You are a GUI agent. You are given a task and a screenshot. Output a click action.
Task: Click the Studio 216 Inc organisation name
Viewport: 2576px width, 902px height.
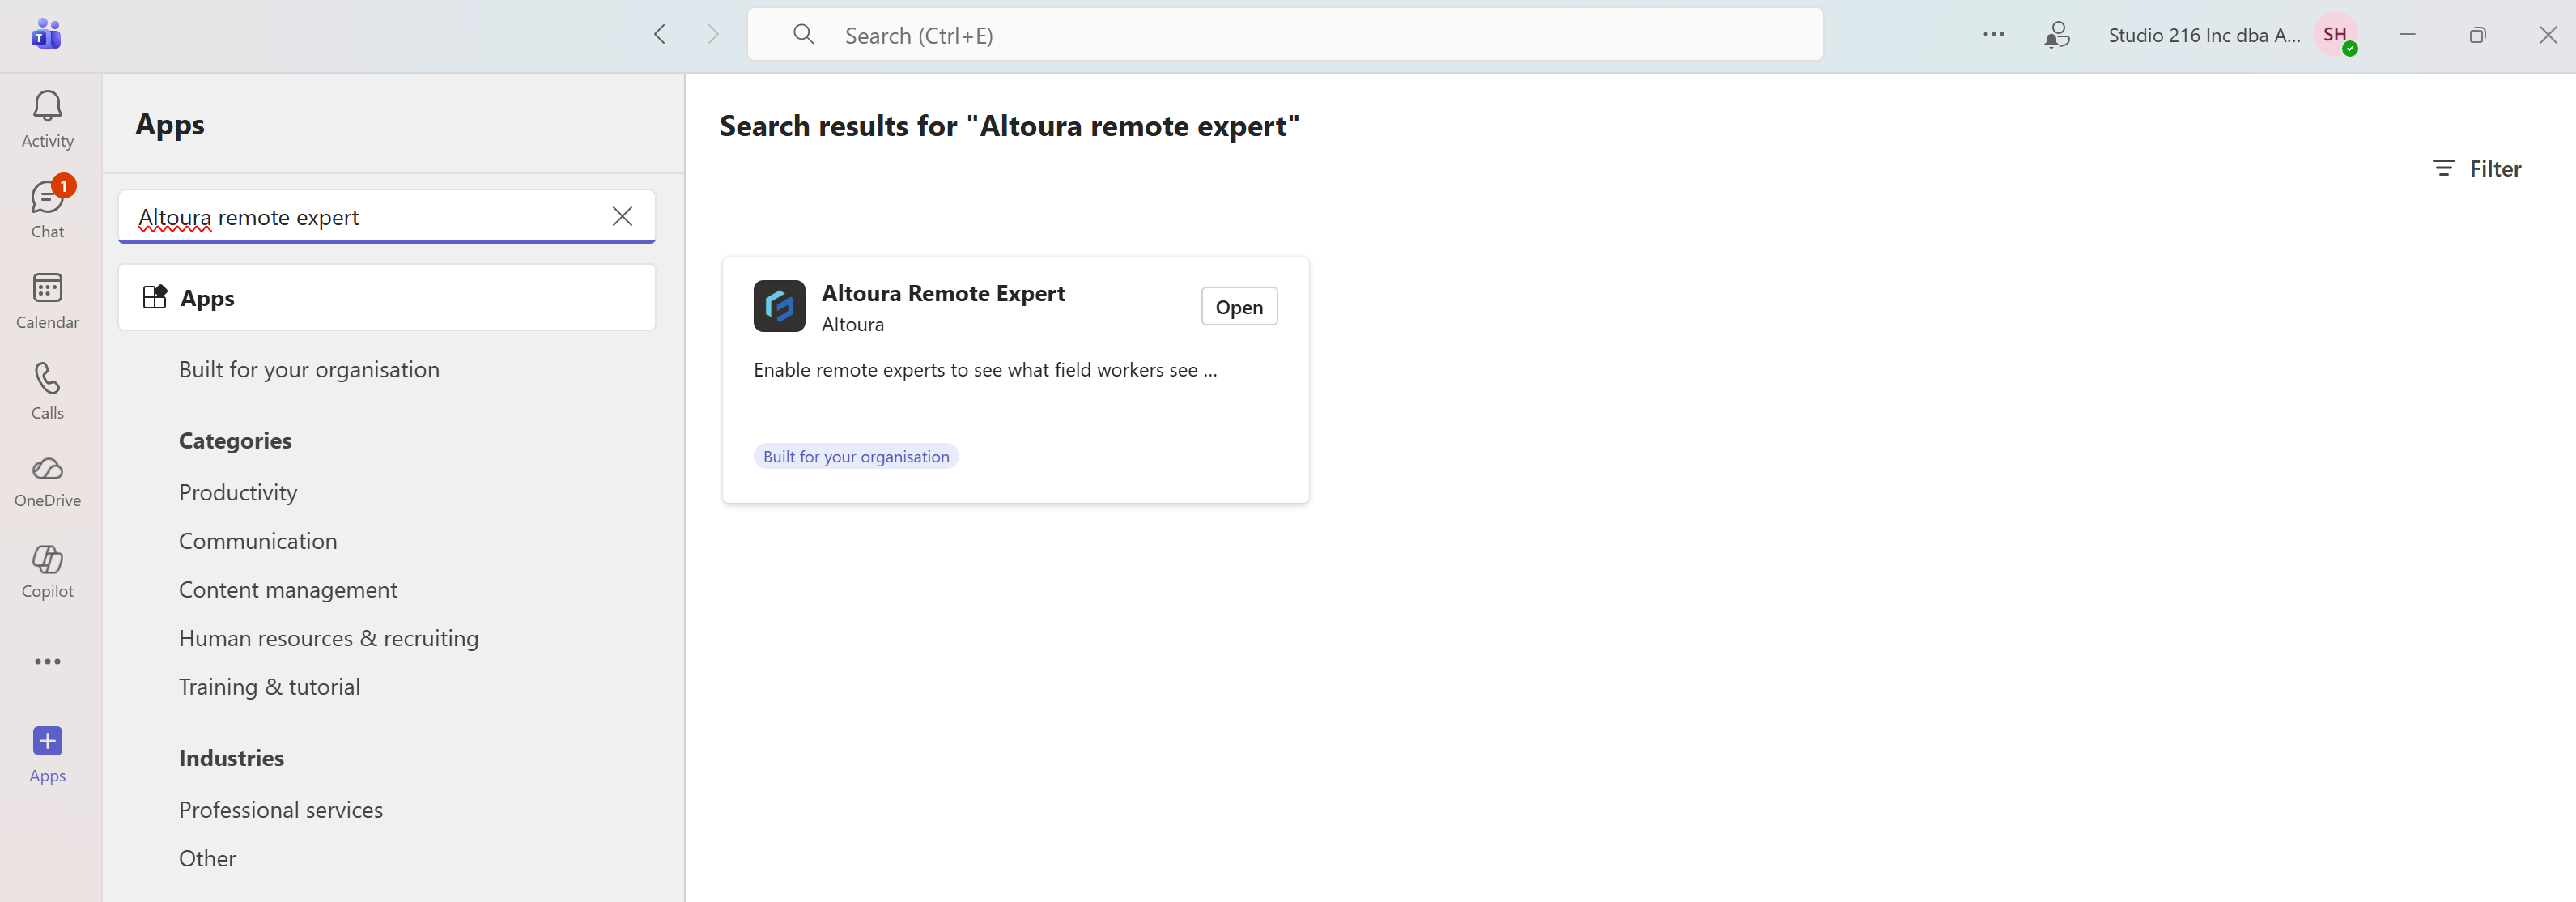point(2204,35)
